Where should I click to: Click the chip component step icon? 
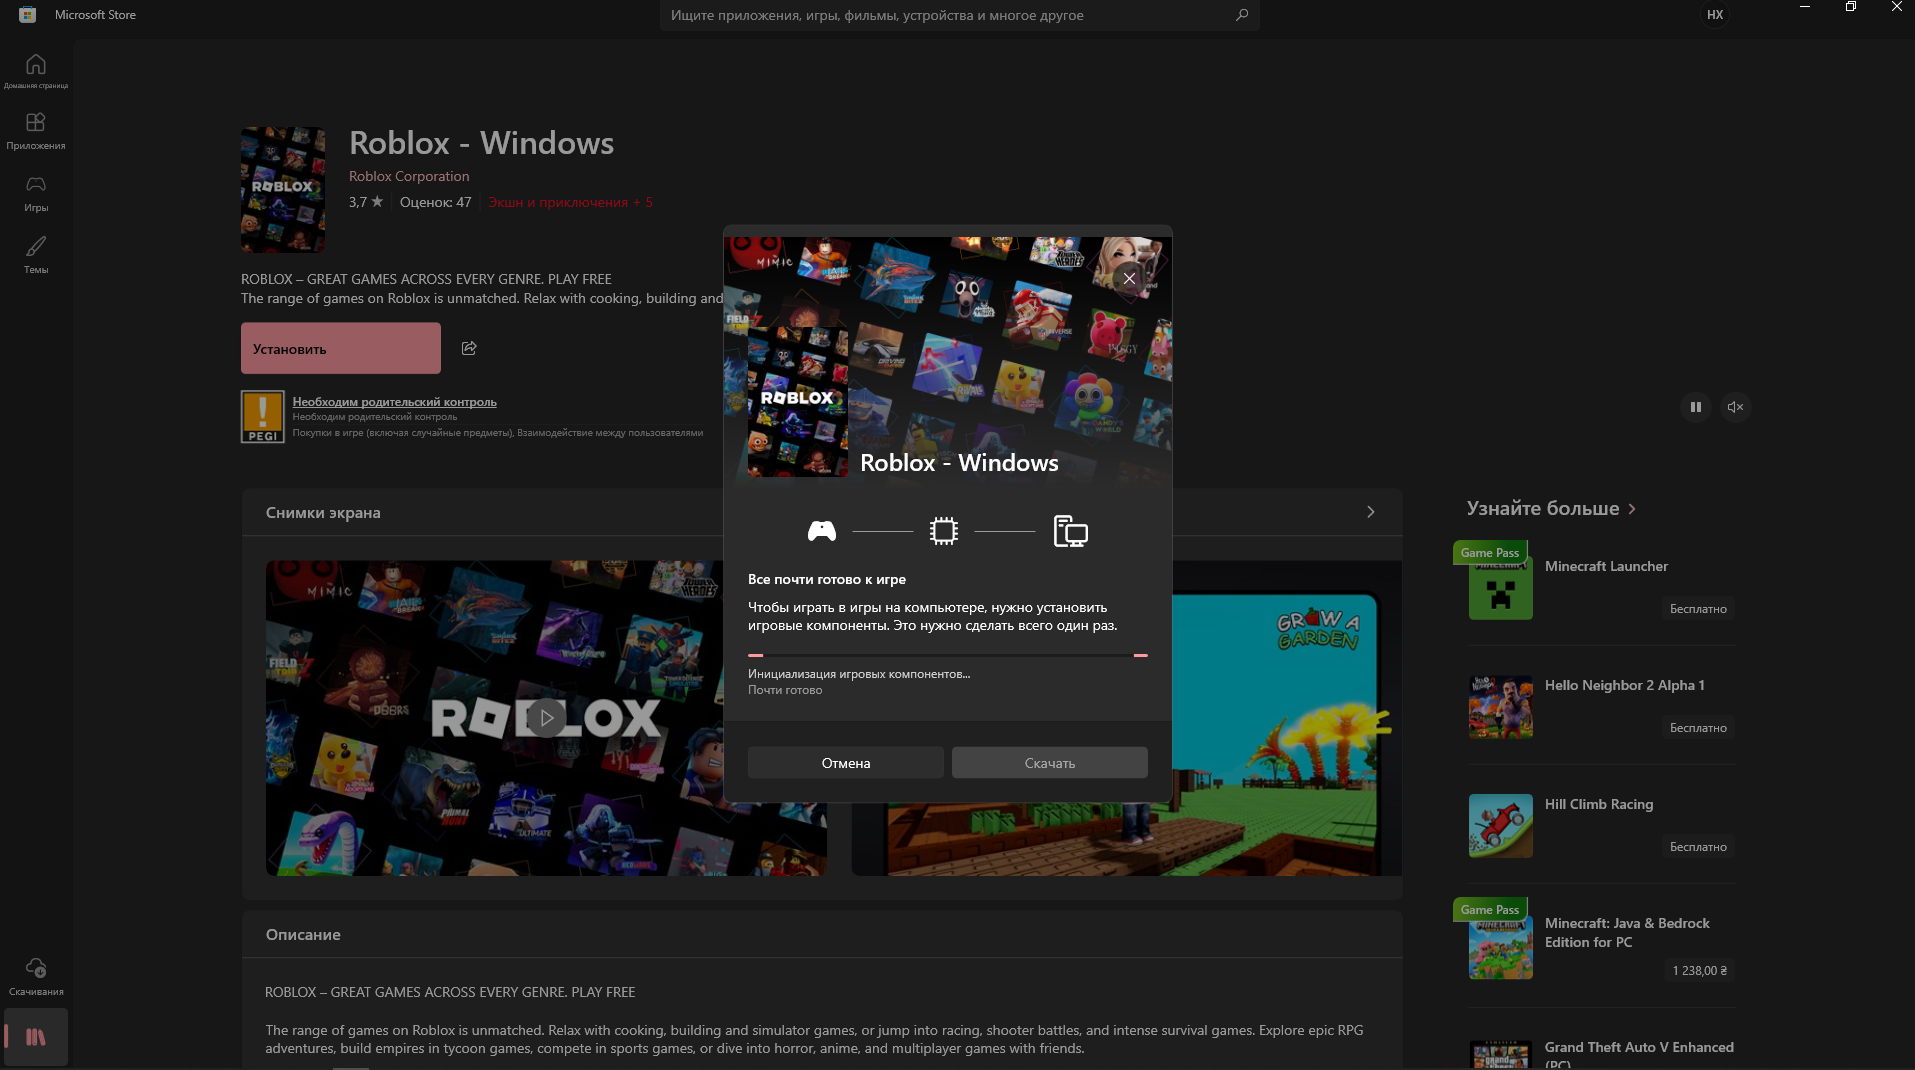pyautogui.click(x=944, y=531)
